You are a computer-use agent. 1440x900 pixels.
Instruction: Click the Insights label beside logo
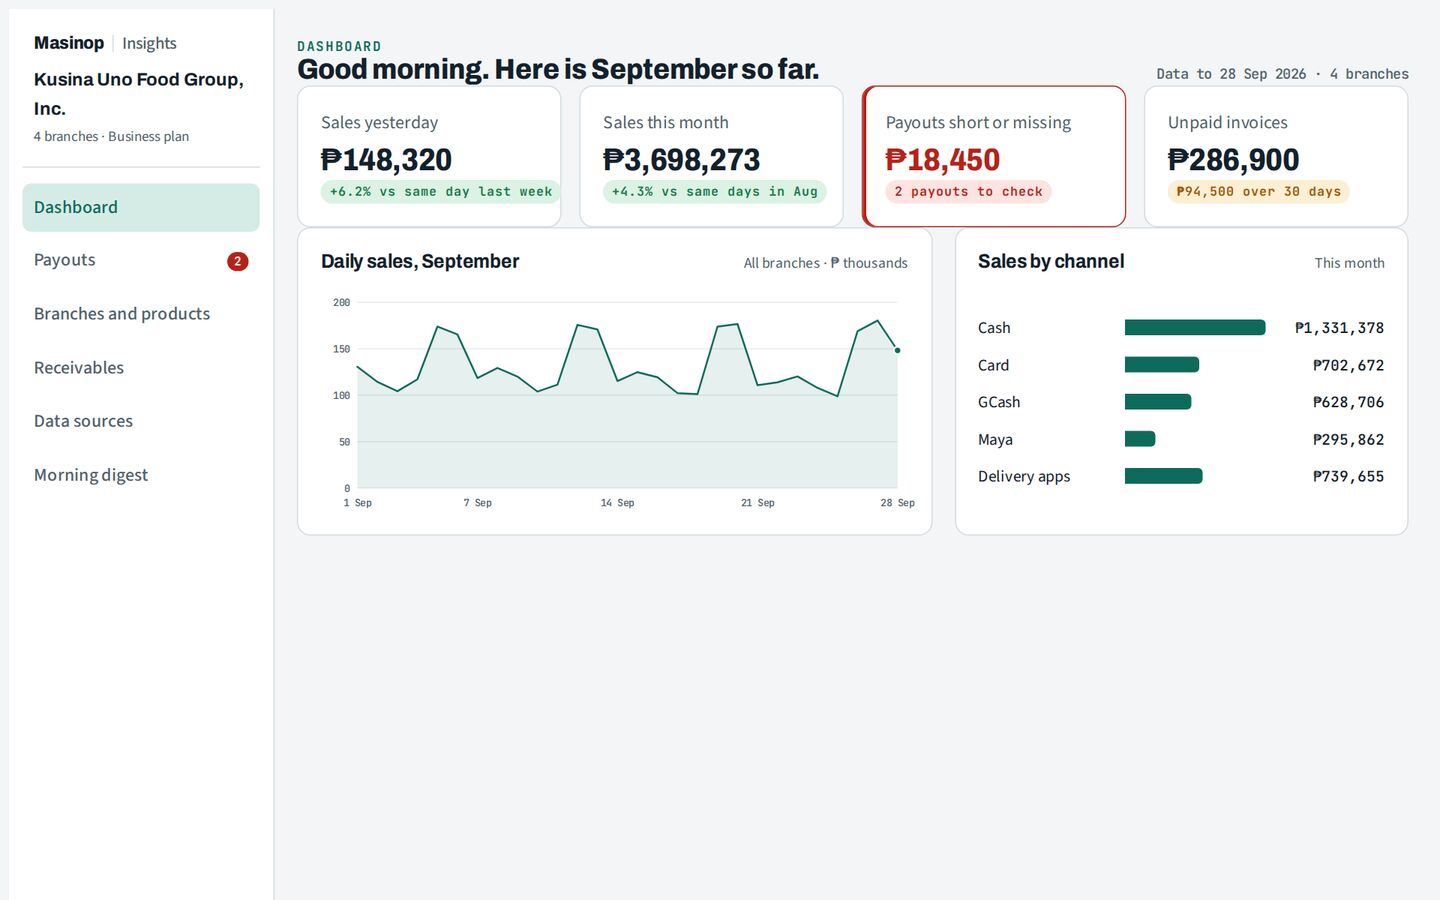pyautogui.click(x=149, y=43)
